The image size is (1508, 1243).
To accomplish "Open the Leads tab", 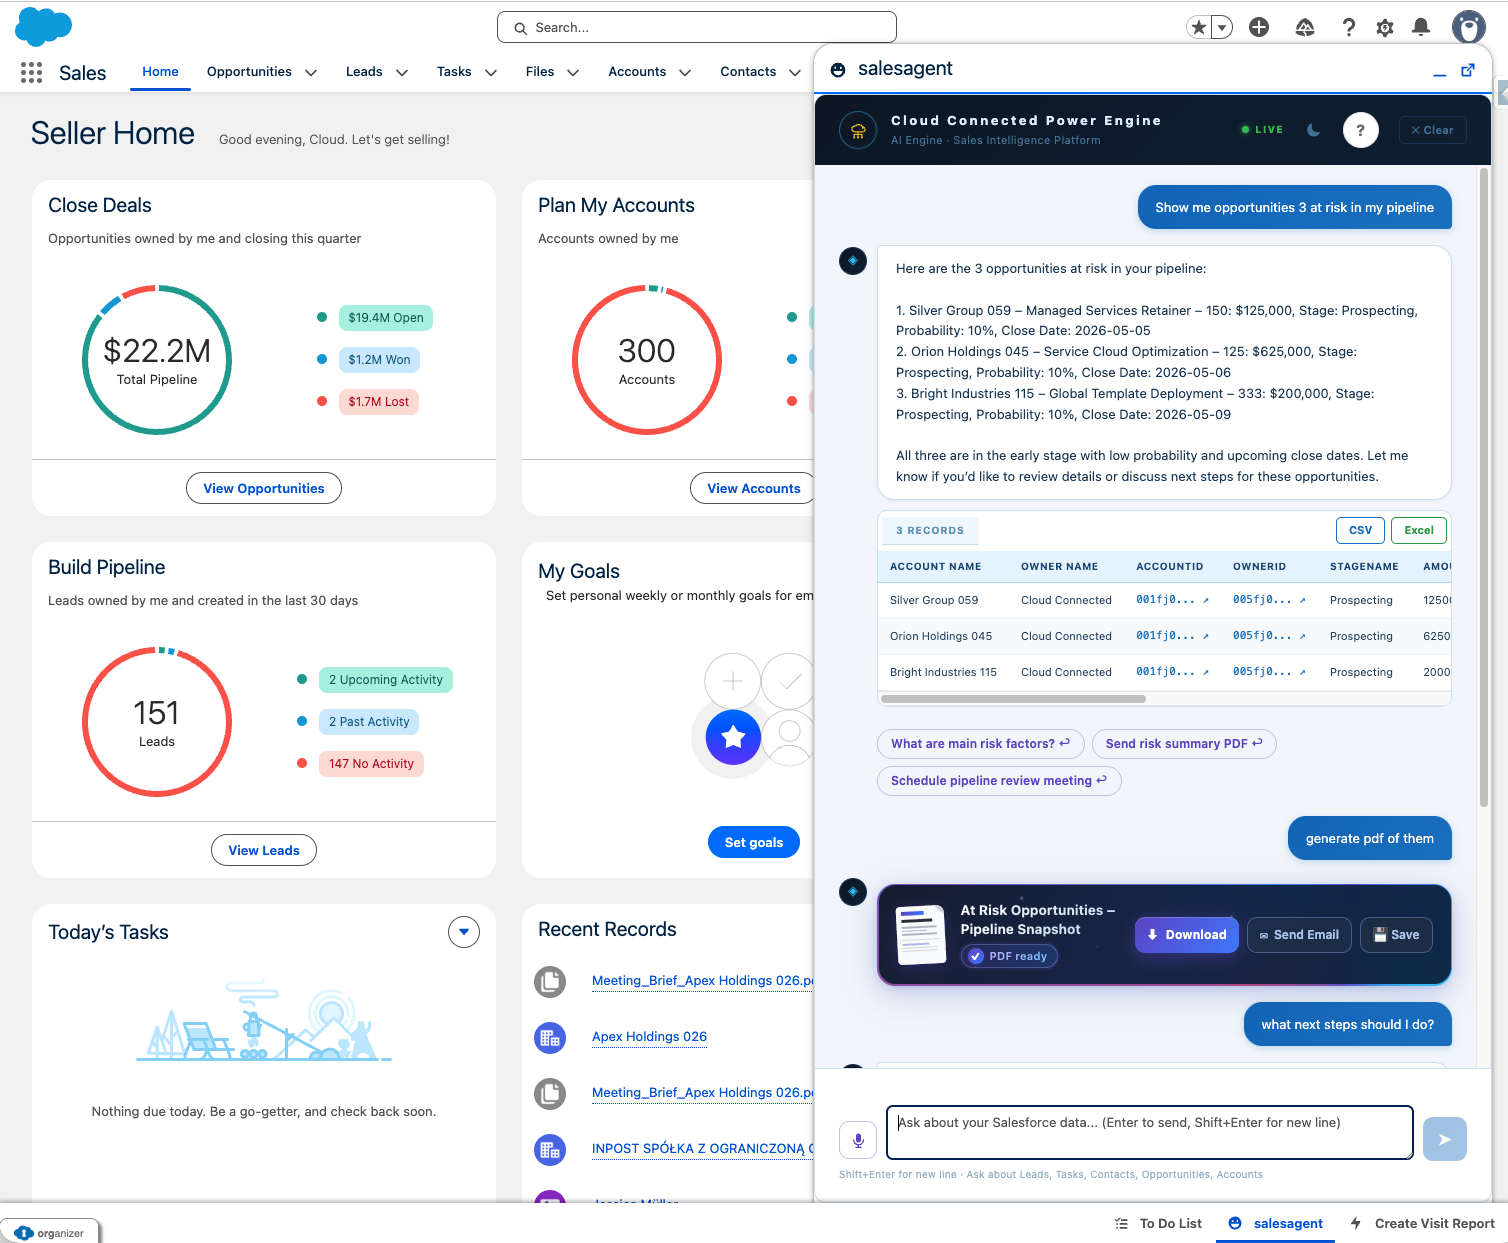I will (364, 72).
